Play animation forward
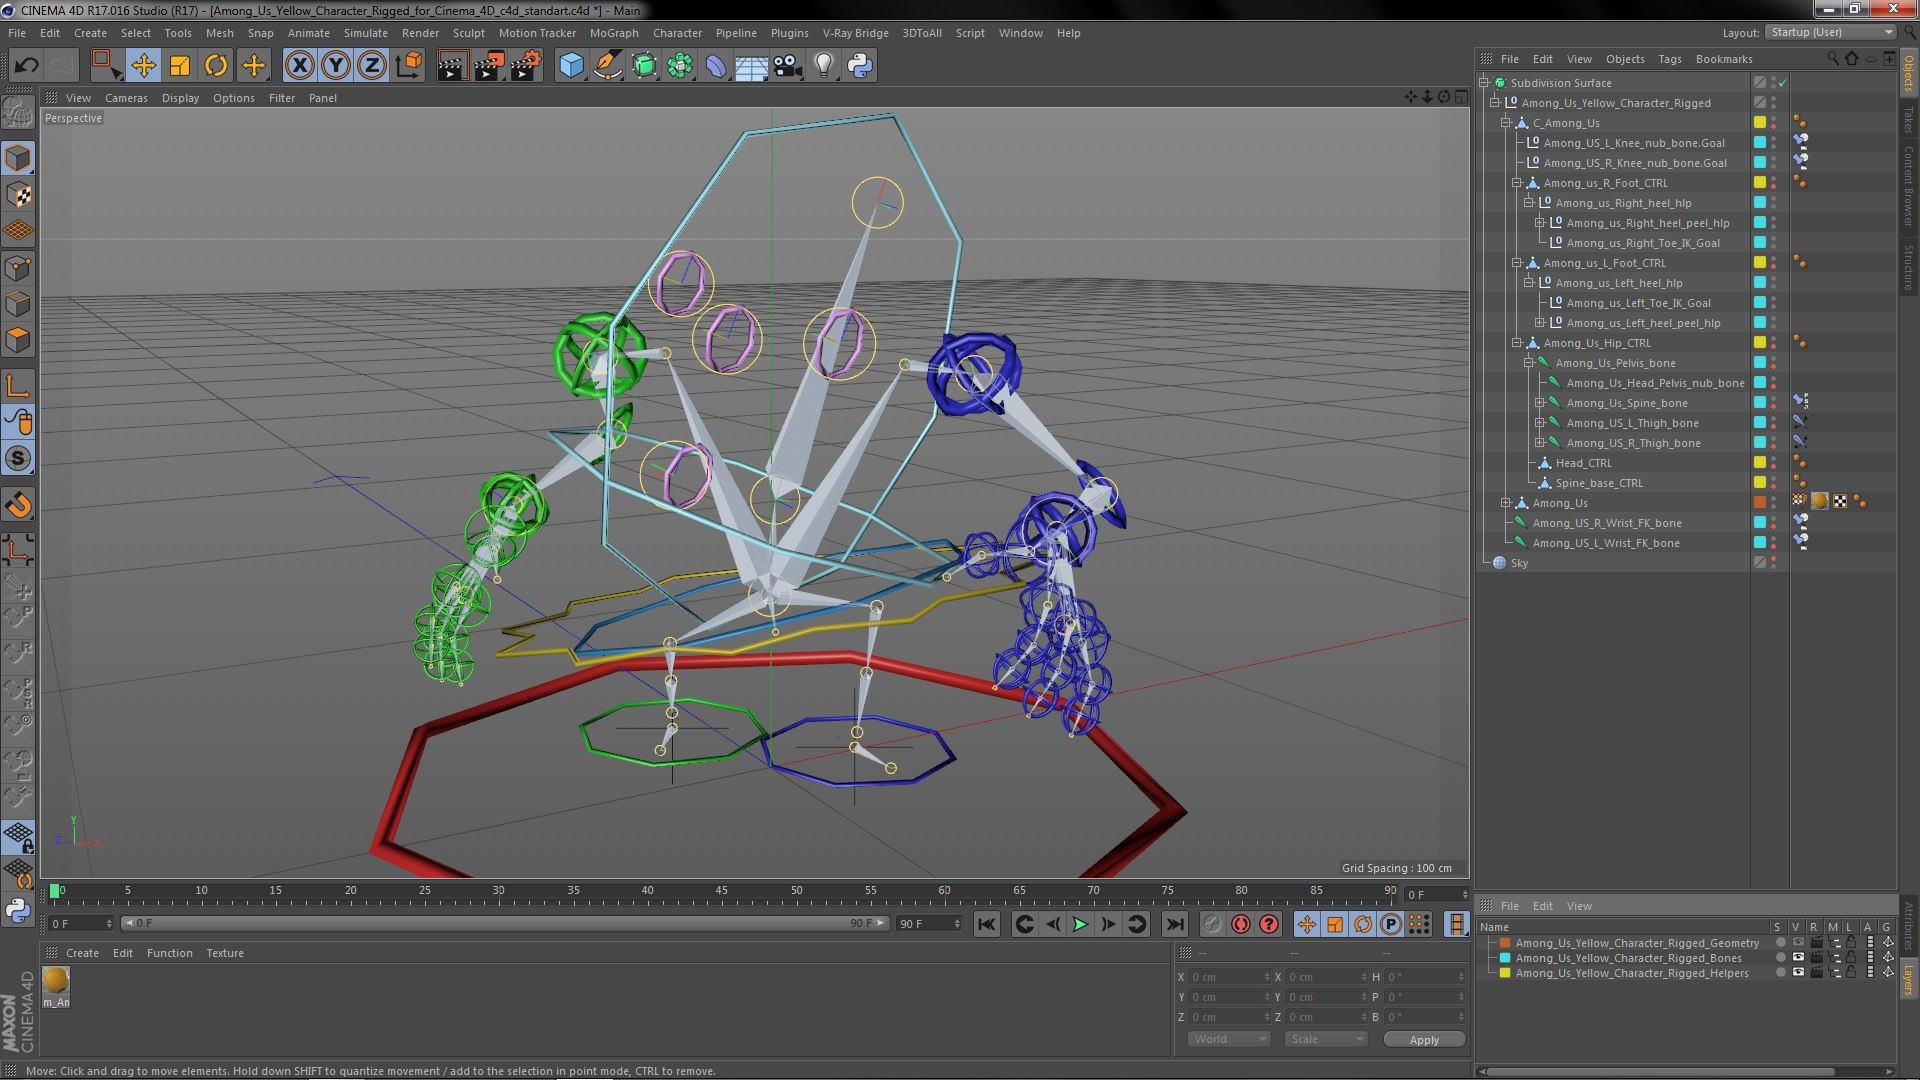Viewport: 1920px width, 1080px height. 1080,924
